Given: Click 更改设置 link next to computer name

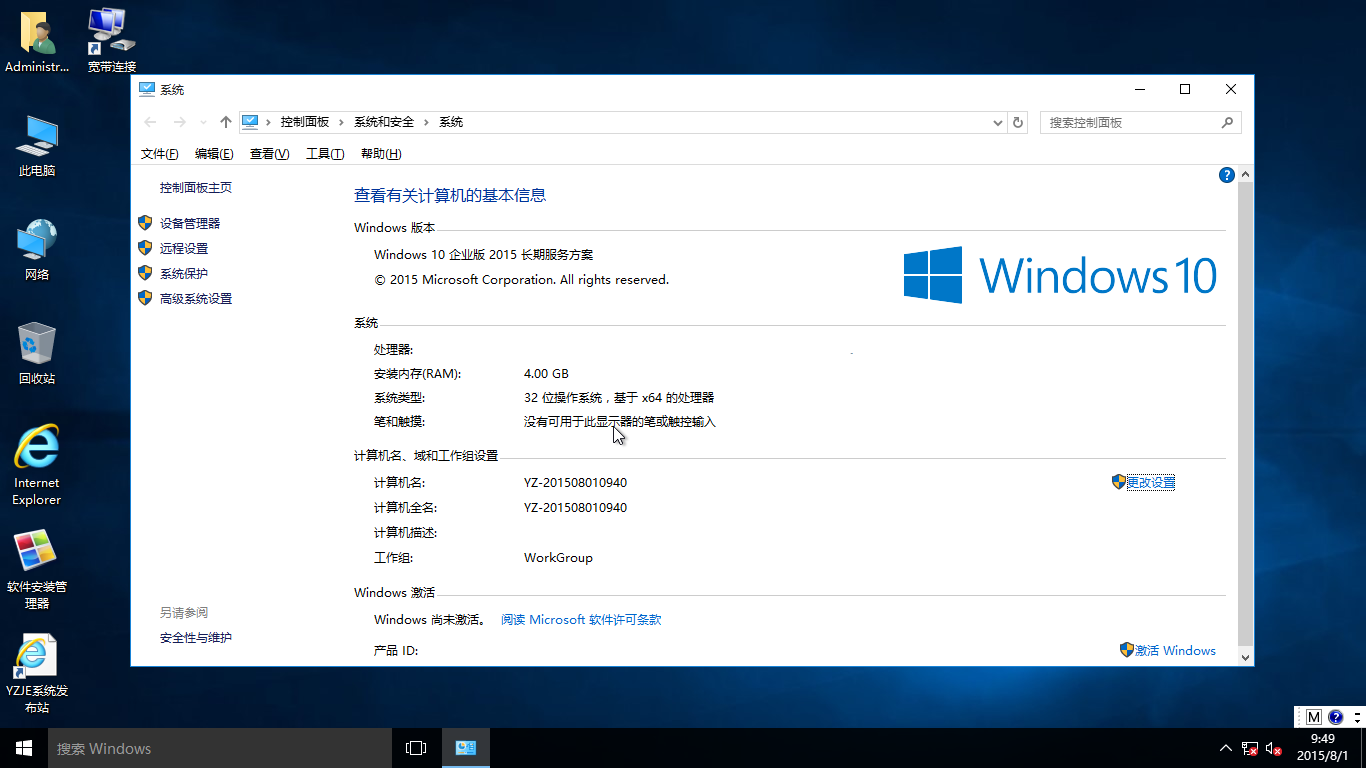Looking at the screenshot, I should [1151, 482].
